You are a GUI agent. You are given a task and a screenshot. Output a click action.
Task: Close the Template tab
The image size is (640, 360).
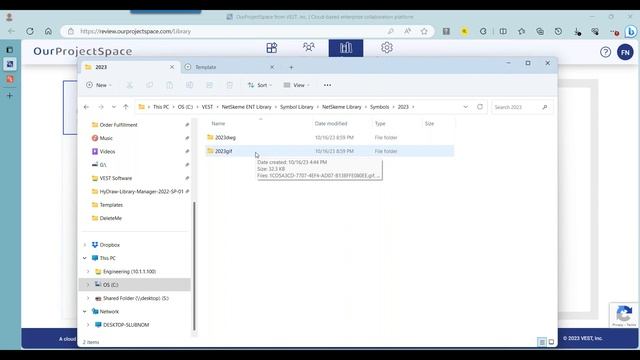(x=272, y=67)
